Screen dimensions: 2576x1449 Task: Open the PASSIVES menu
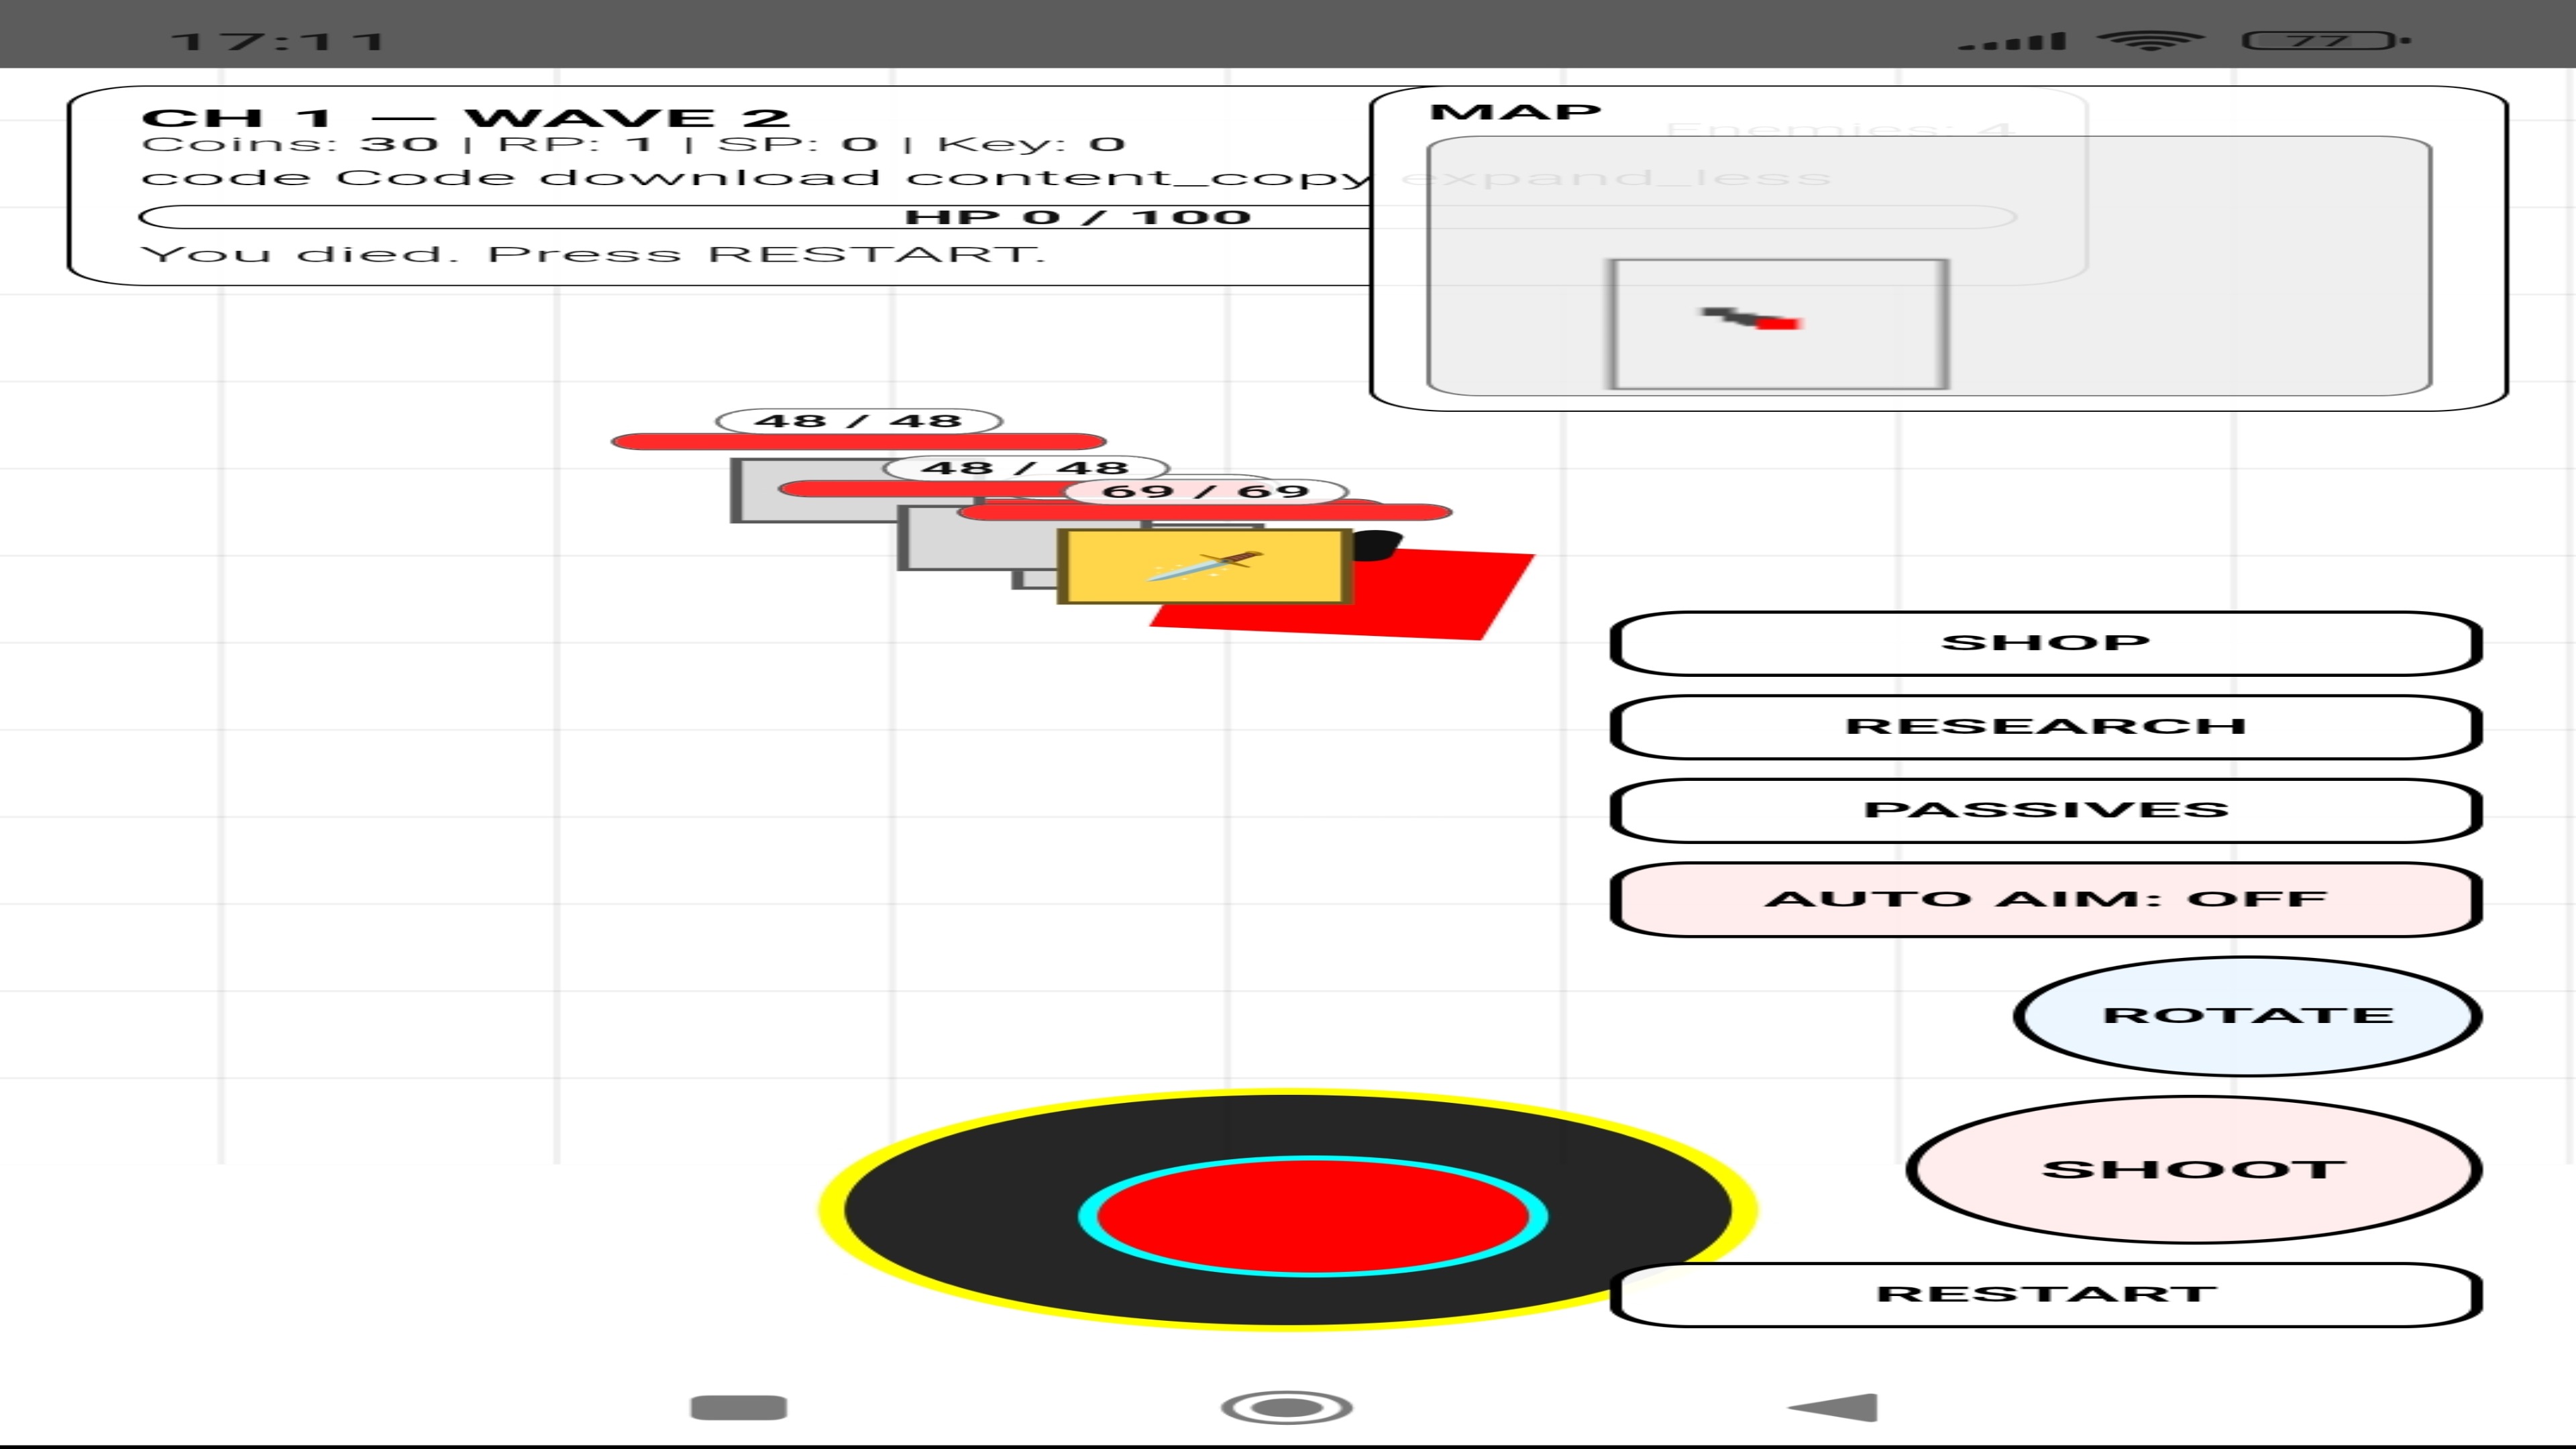pyautogui.click(x=2045, y=810)
